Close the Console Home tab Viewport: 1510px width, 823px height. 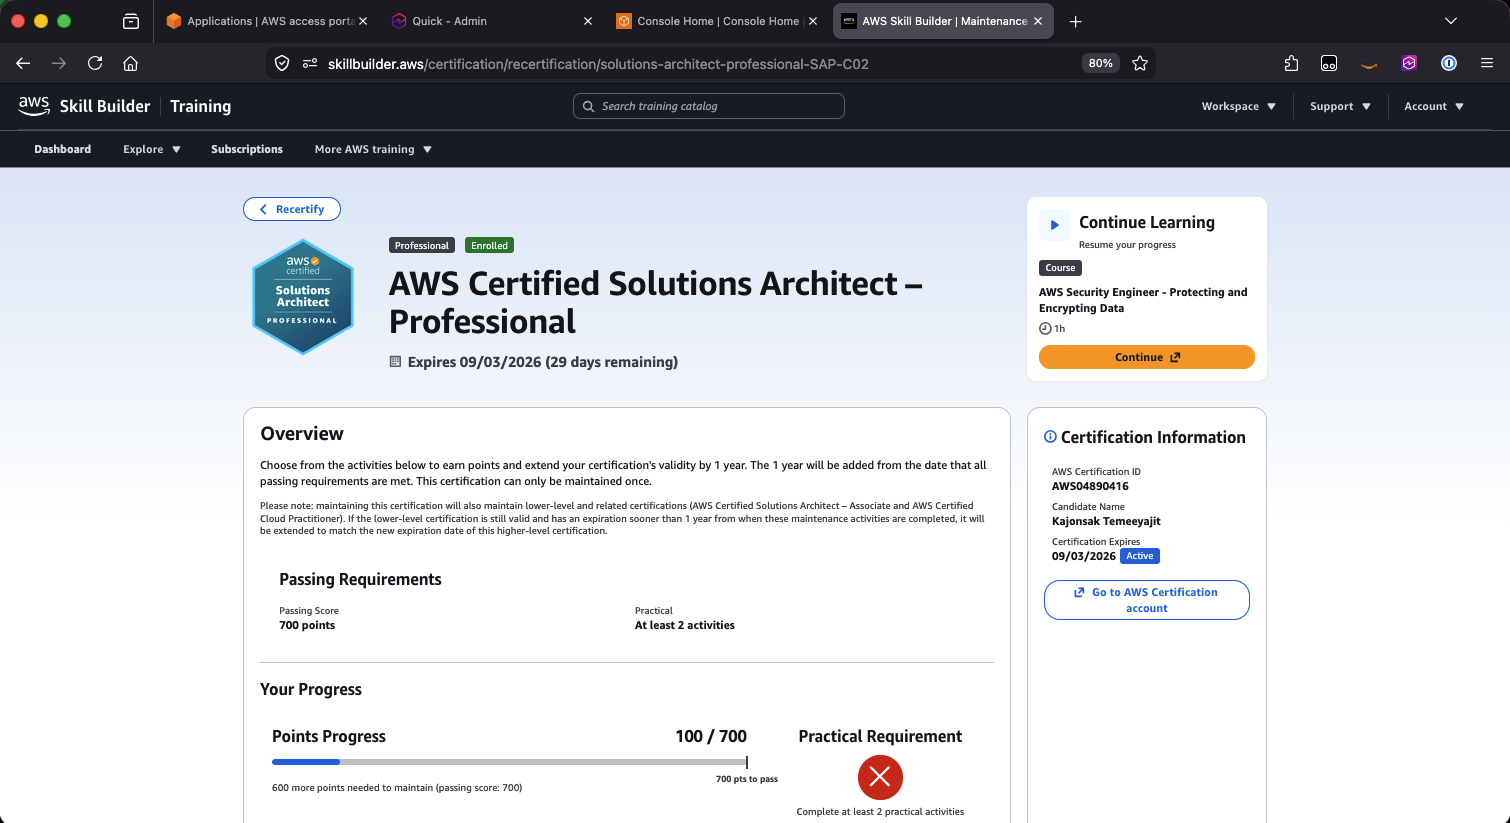[x=813, y=21]
